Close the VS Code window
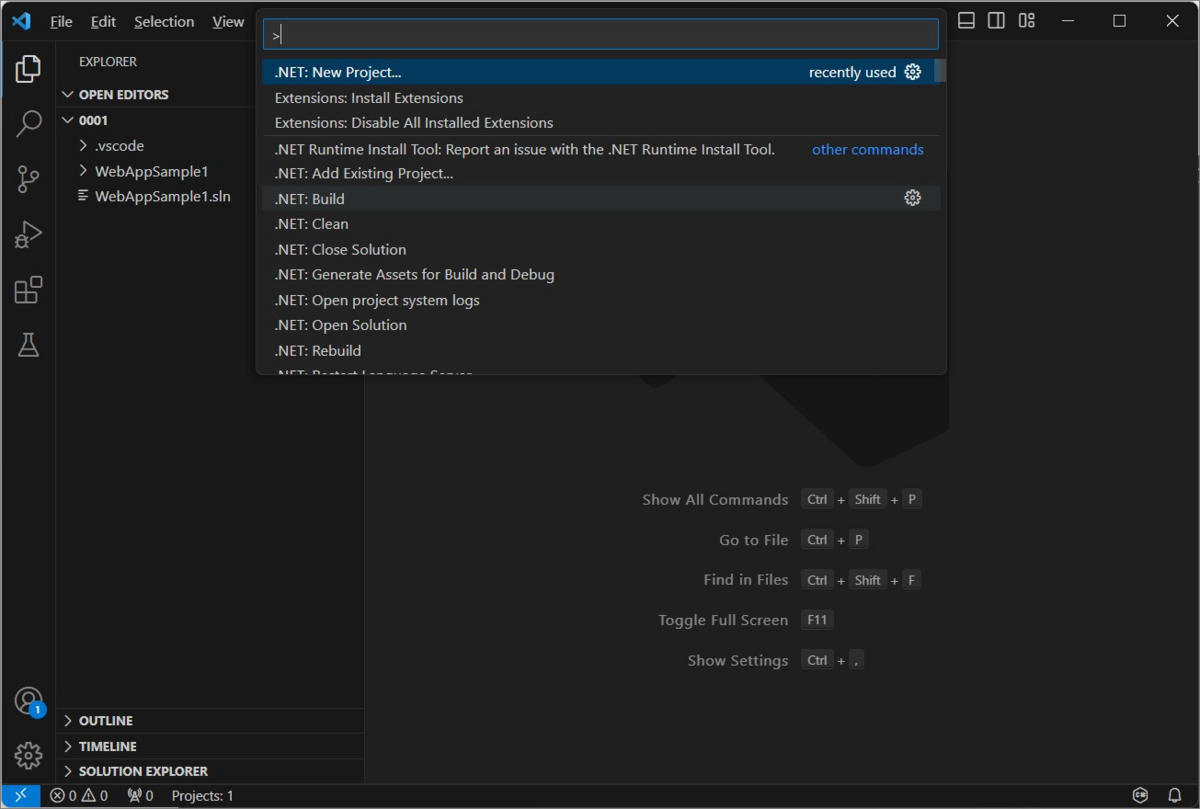Image resolution: width=1200 pixels, height=809 pixels. coord(1172,21)
